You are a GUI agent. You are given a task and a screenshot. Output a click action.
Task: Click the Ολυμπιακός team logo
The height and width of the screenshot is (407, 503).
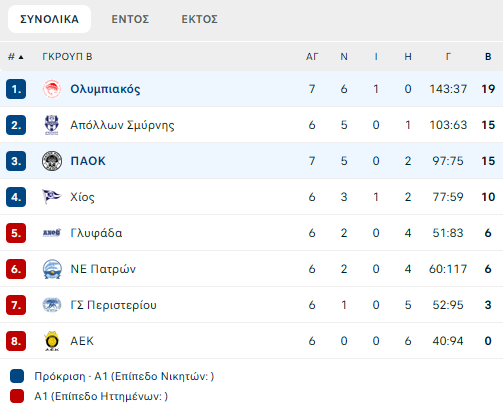coord(52,89)
